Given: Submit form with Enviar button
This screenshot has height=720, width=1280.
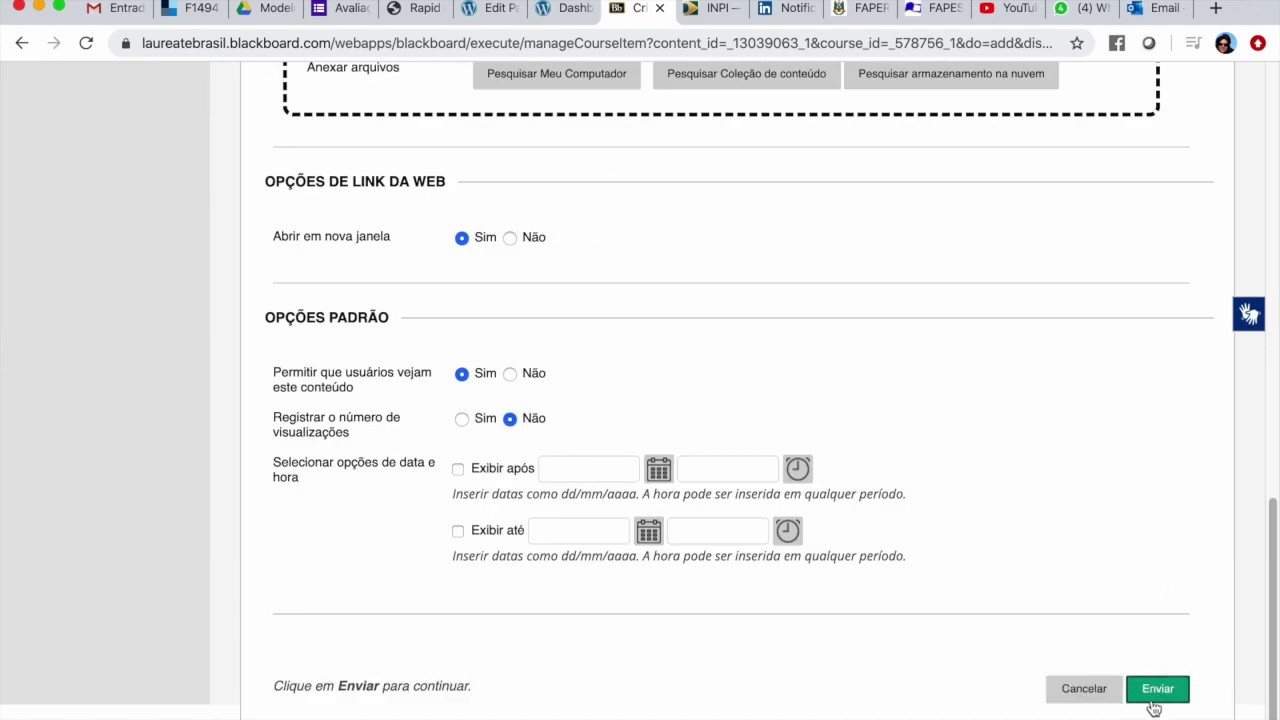Looking at the screenshot, I should click(1158, 689).
